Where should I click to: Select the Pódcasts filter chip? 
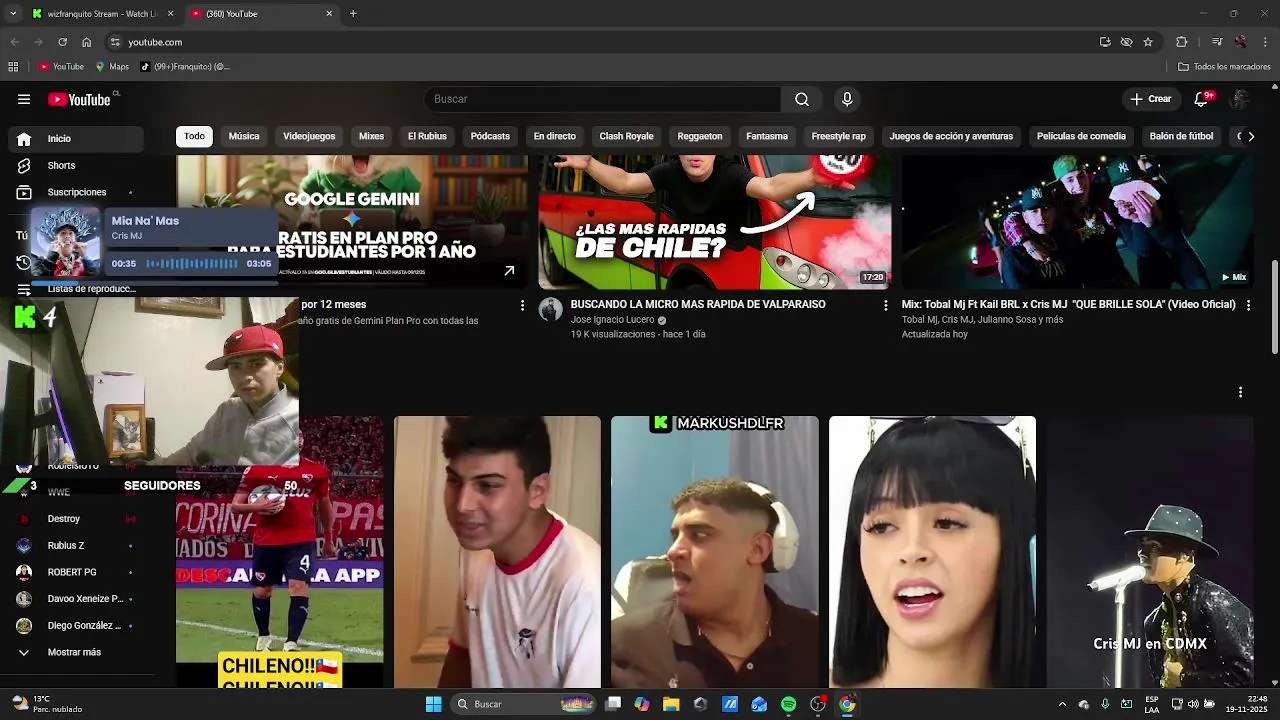[490, 136]
